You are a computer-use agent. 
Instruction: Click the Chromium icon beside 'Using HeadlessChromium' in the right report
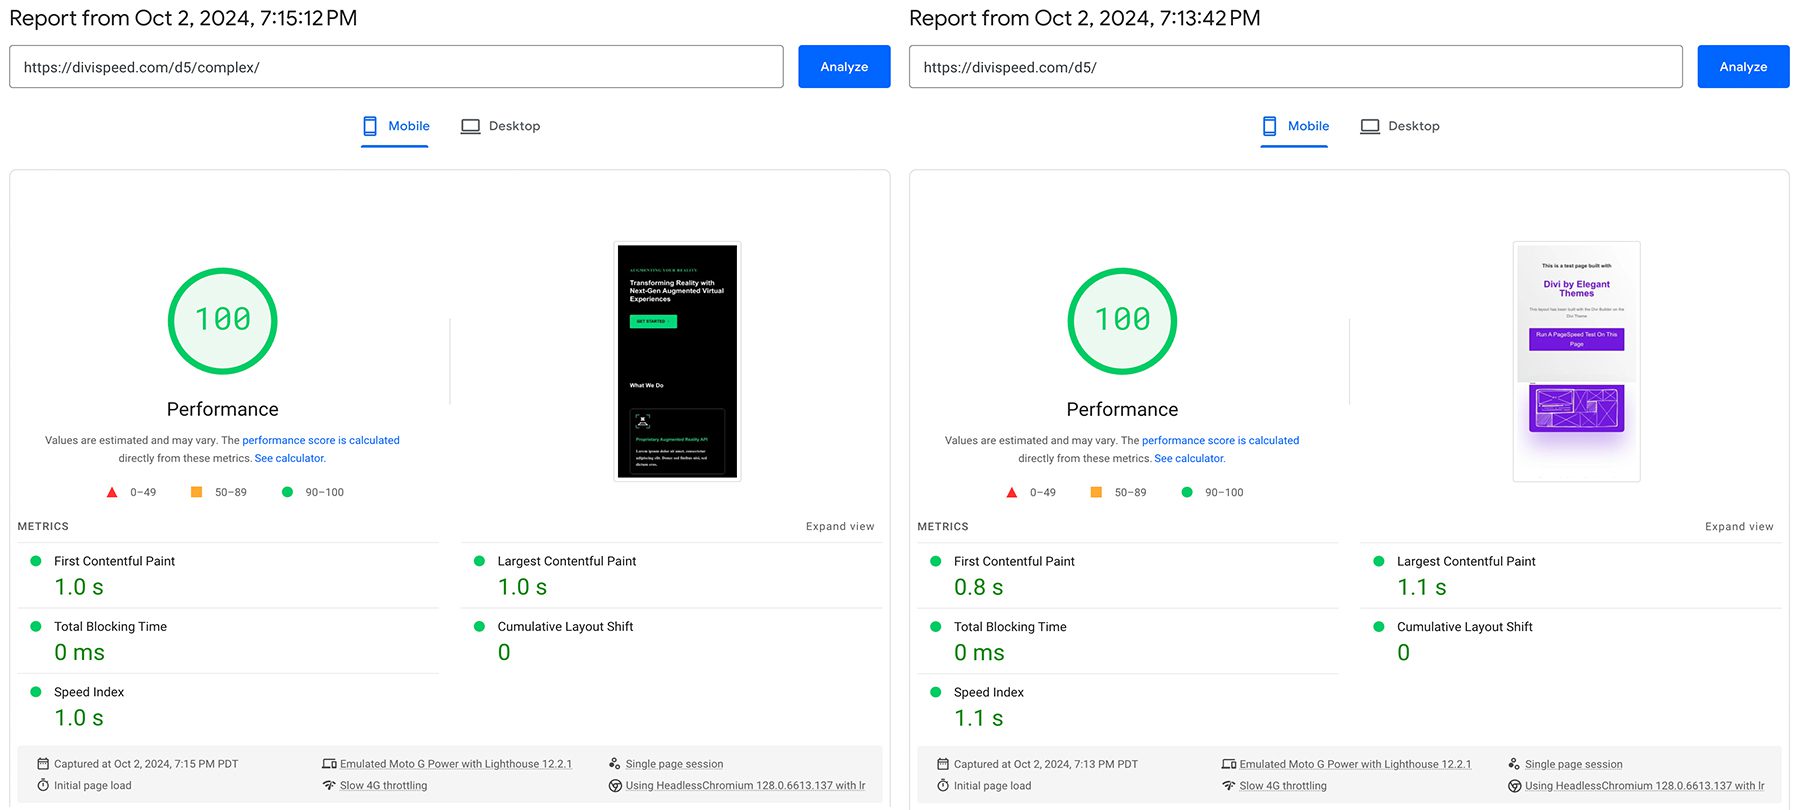point(1515,786)
